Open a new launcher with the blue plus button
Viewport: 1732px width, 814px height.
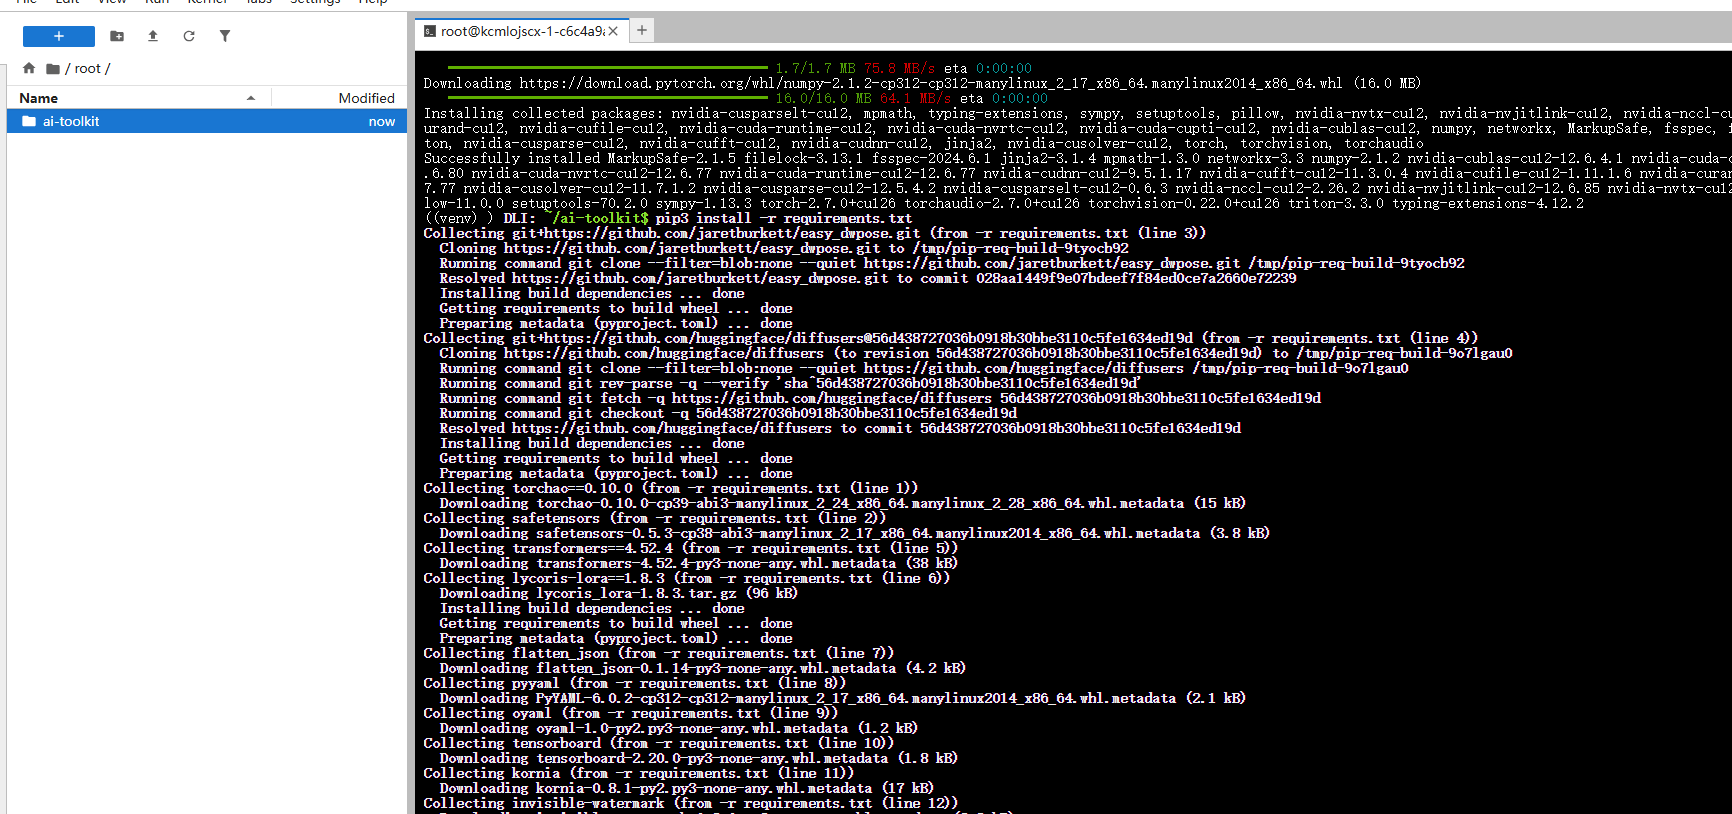[59, 36]
